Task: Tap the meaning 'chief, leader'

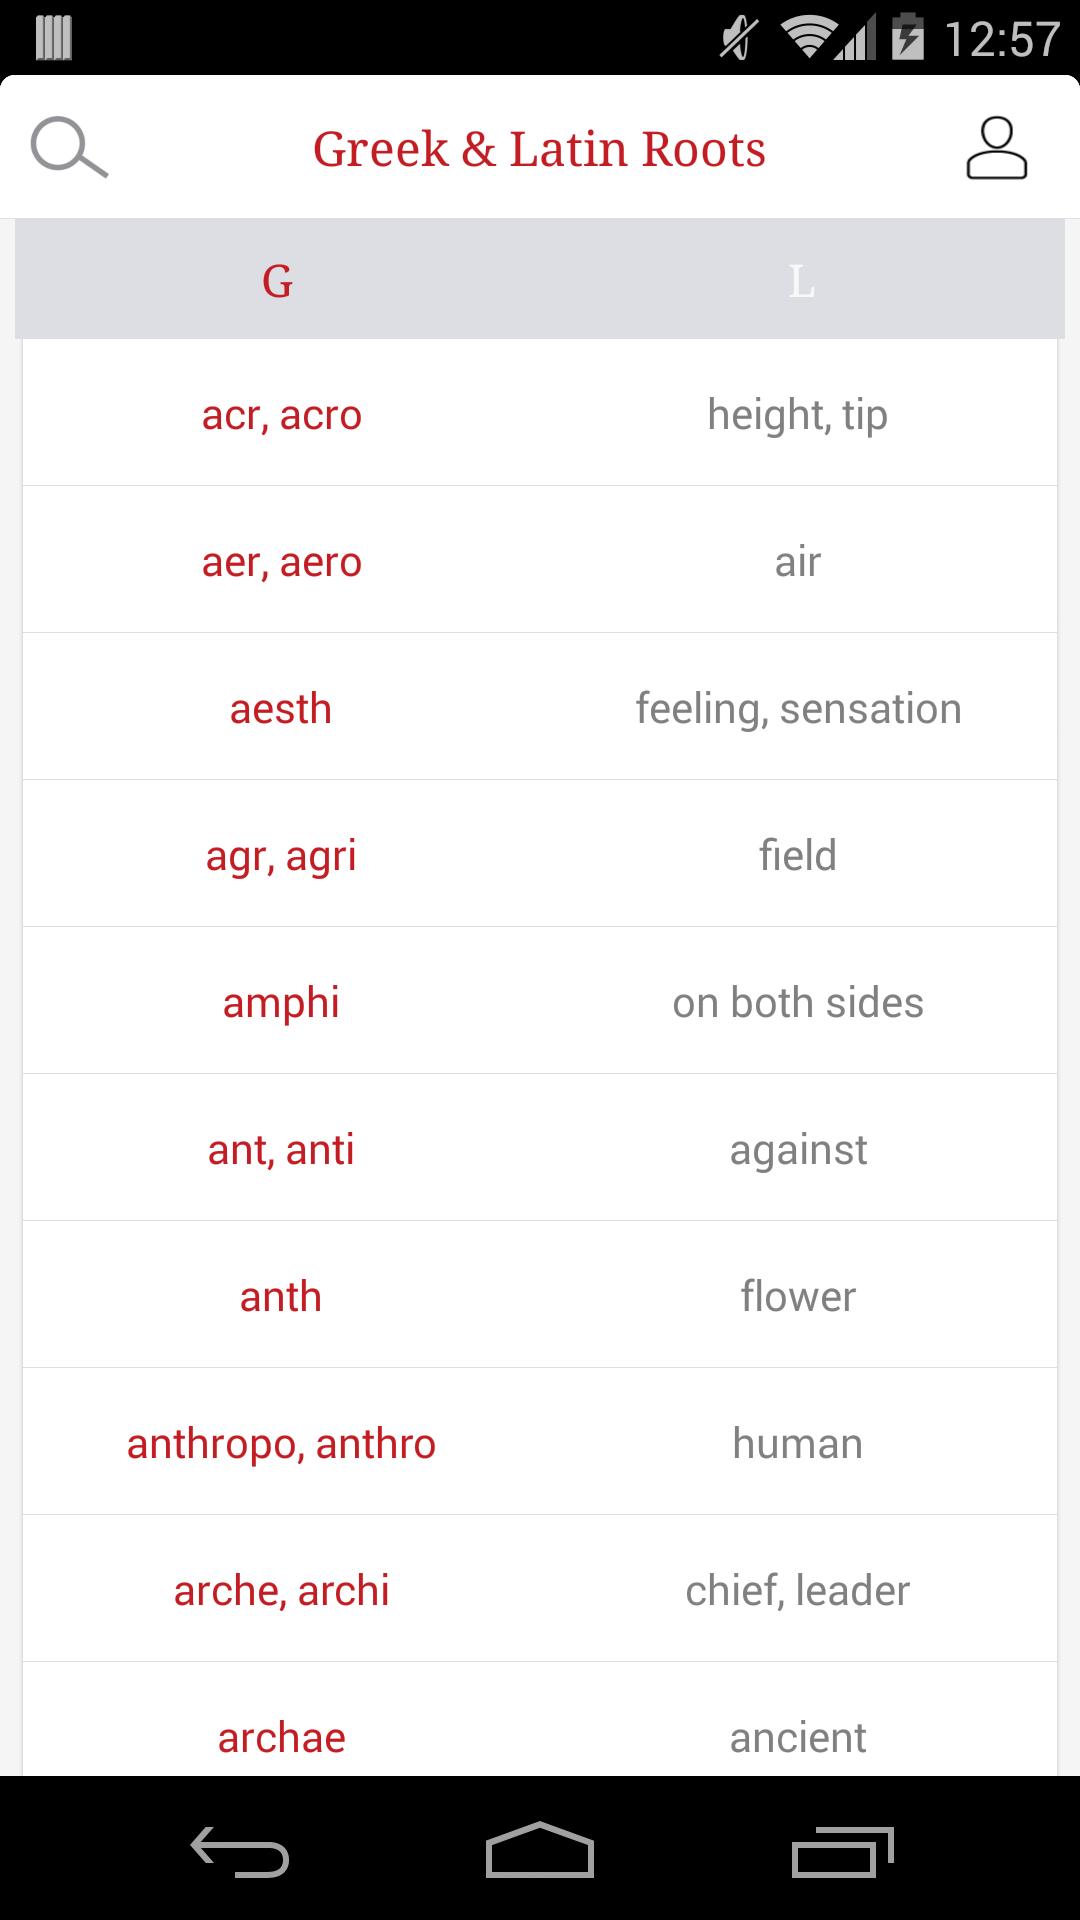Action: 797,1589
